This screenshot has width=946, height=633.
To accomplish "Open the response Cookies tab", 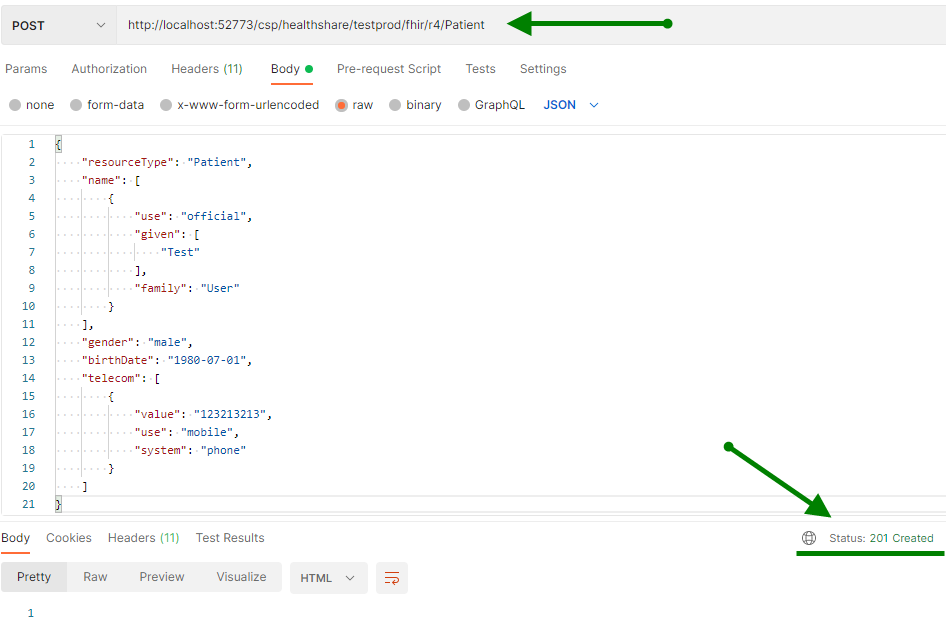I will coord(69,538).
